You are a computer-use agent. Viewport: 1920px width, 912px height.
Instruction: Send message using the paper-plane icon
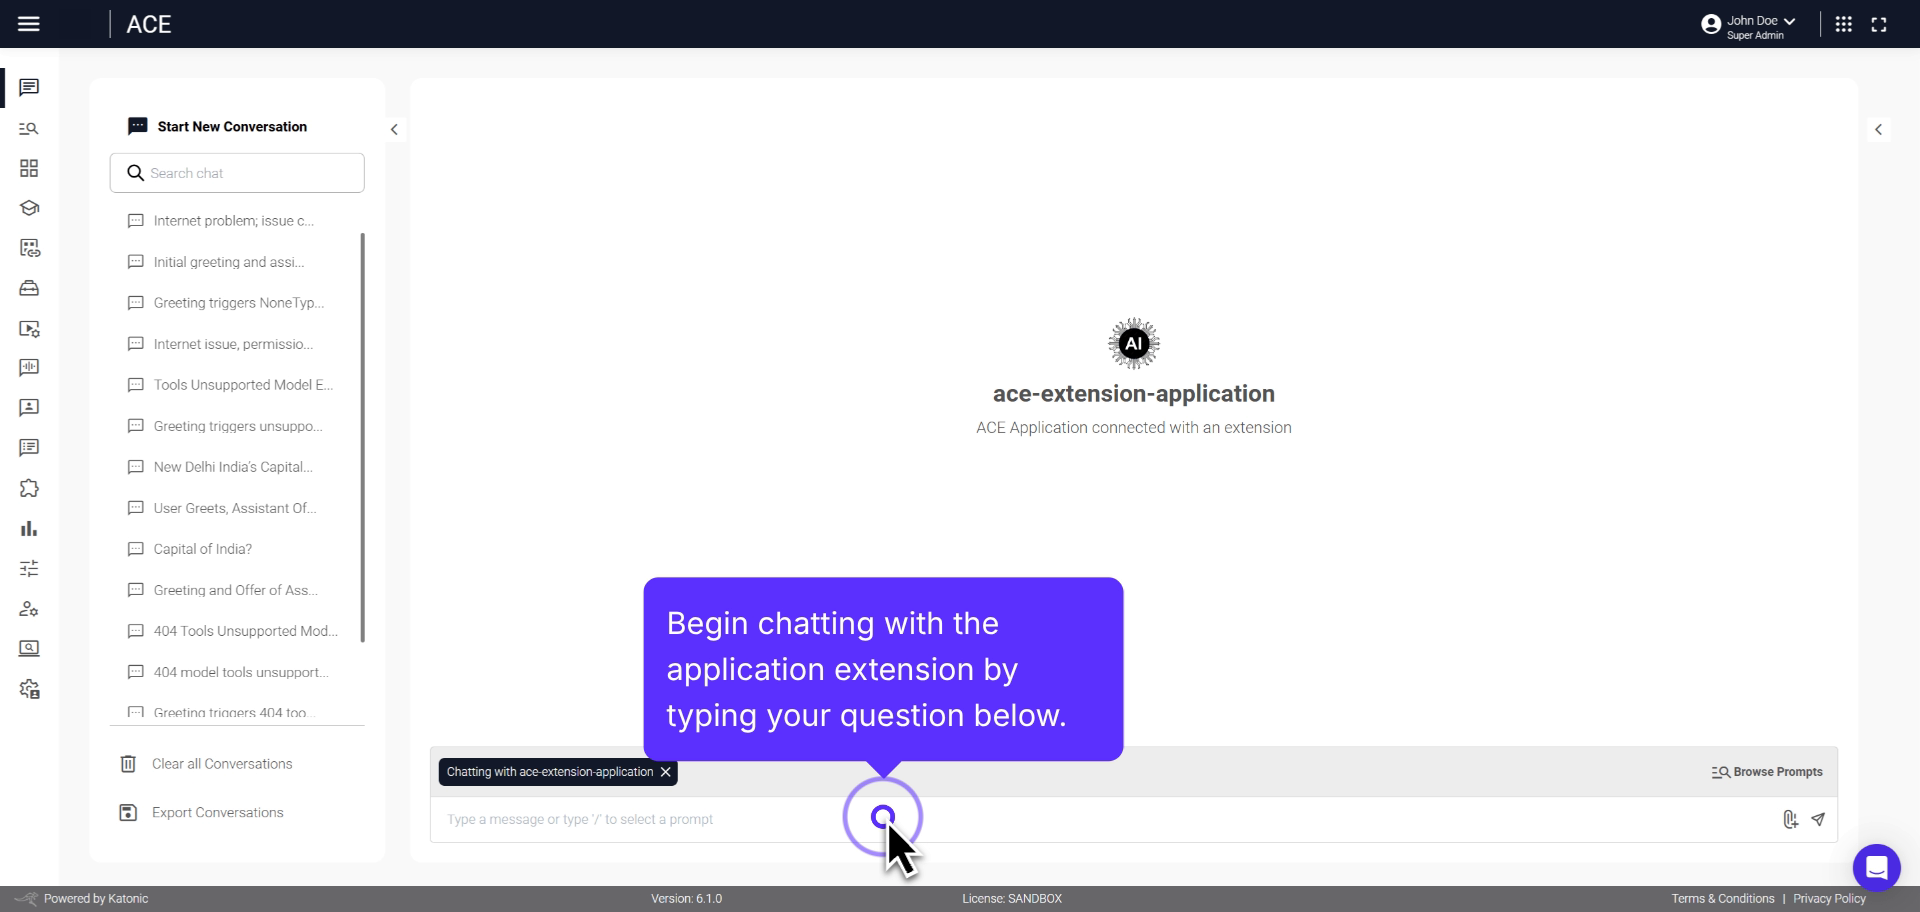click(x=1818, y=819)
